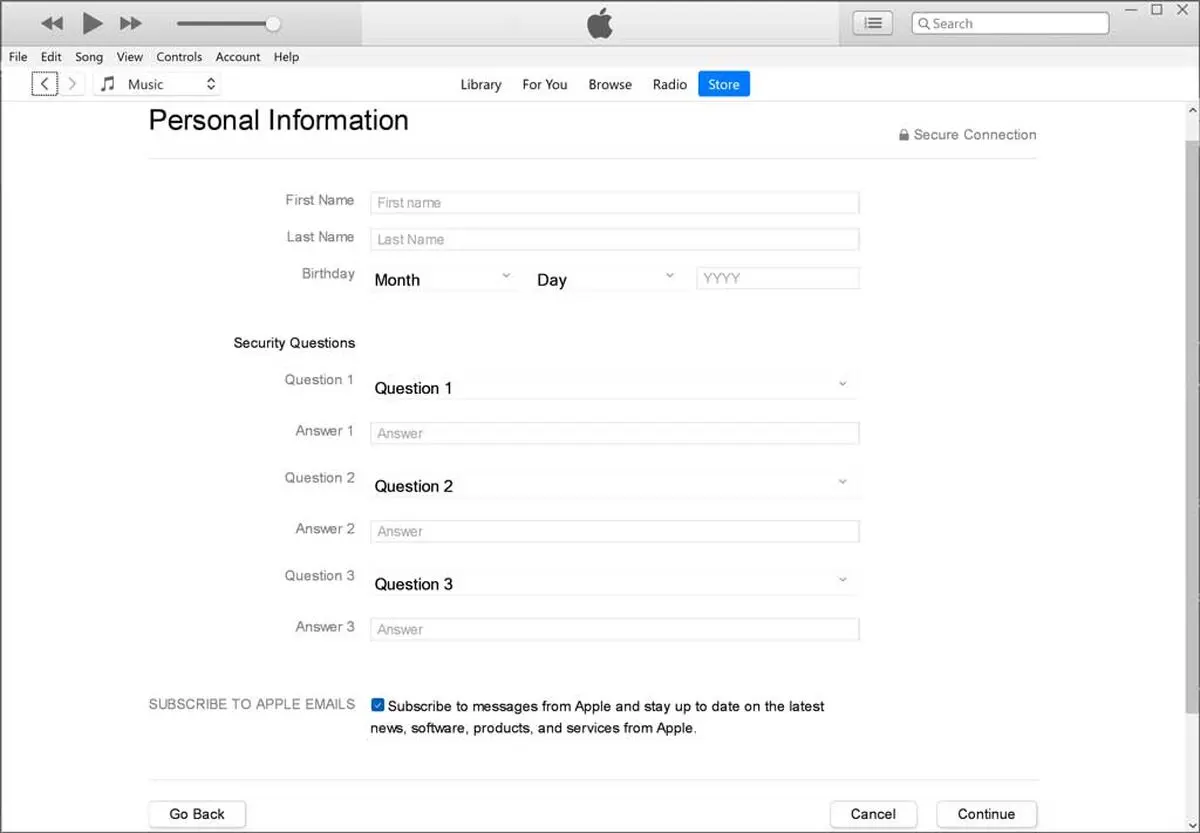
Task: Click the Security Questions label
Action: tap(294, 343)
